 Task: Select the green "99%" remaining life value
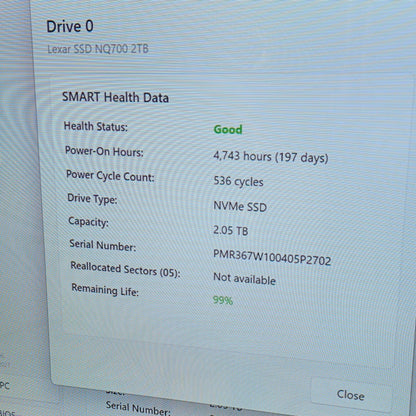click(223, 300)
